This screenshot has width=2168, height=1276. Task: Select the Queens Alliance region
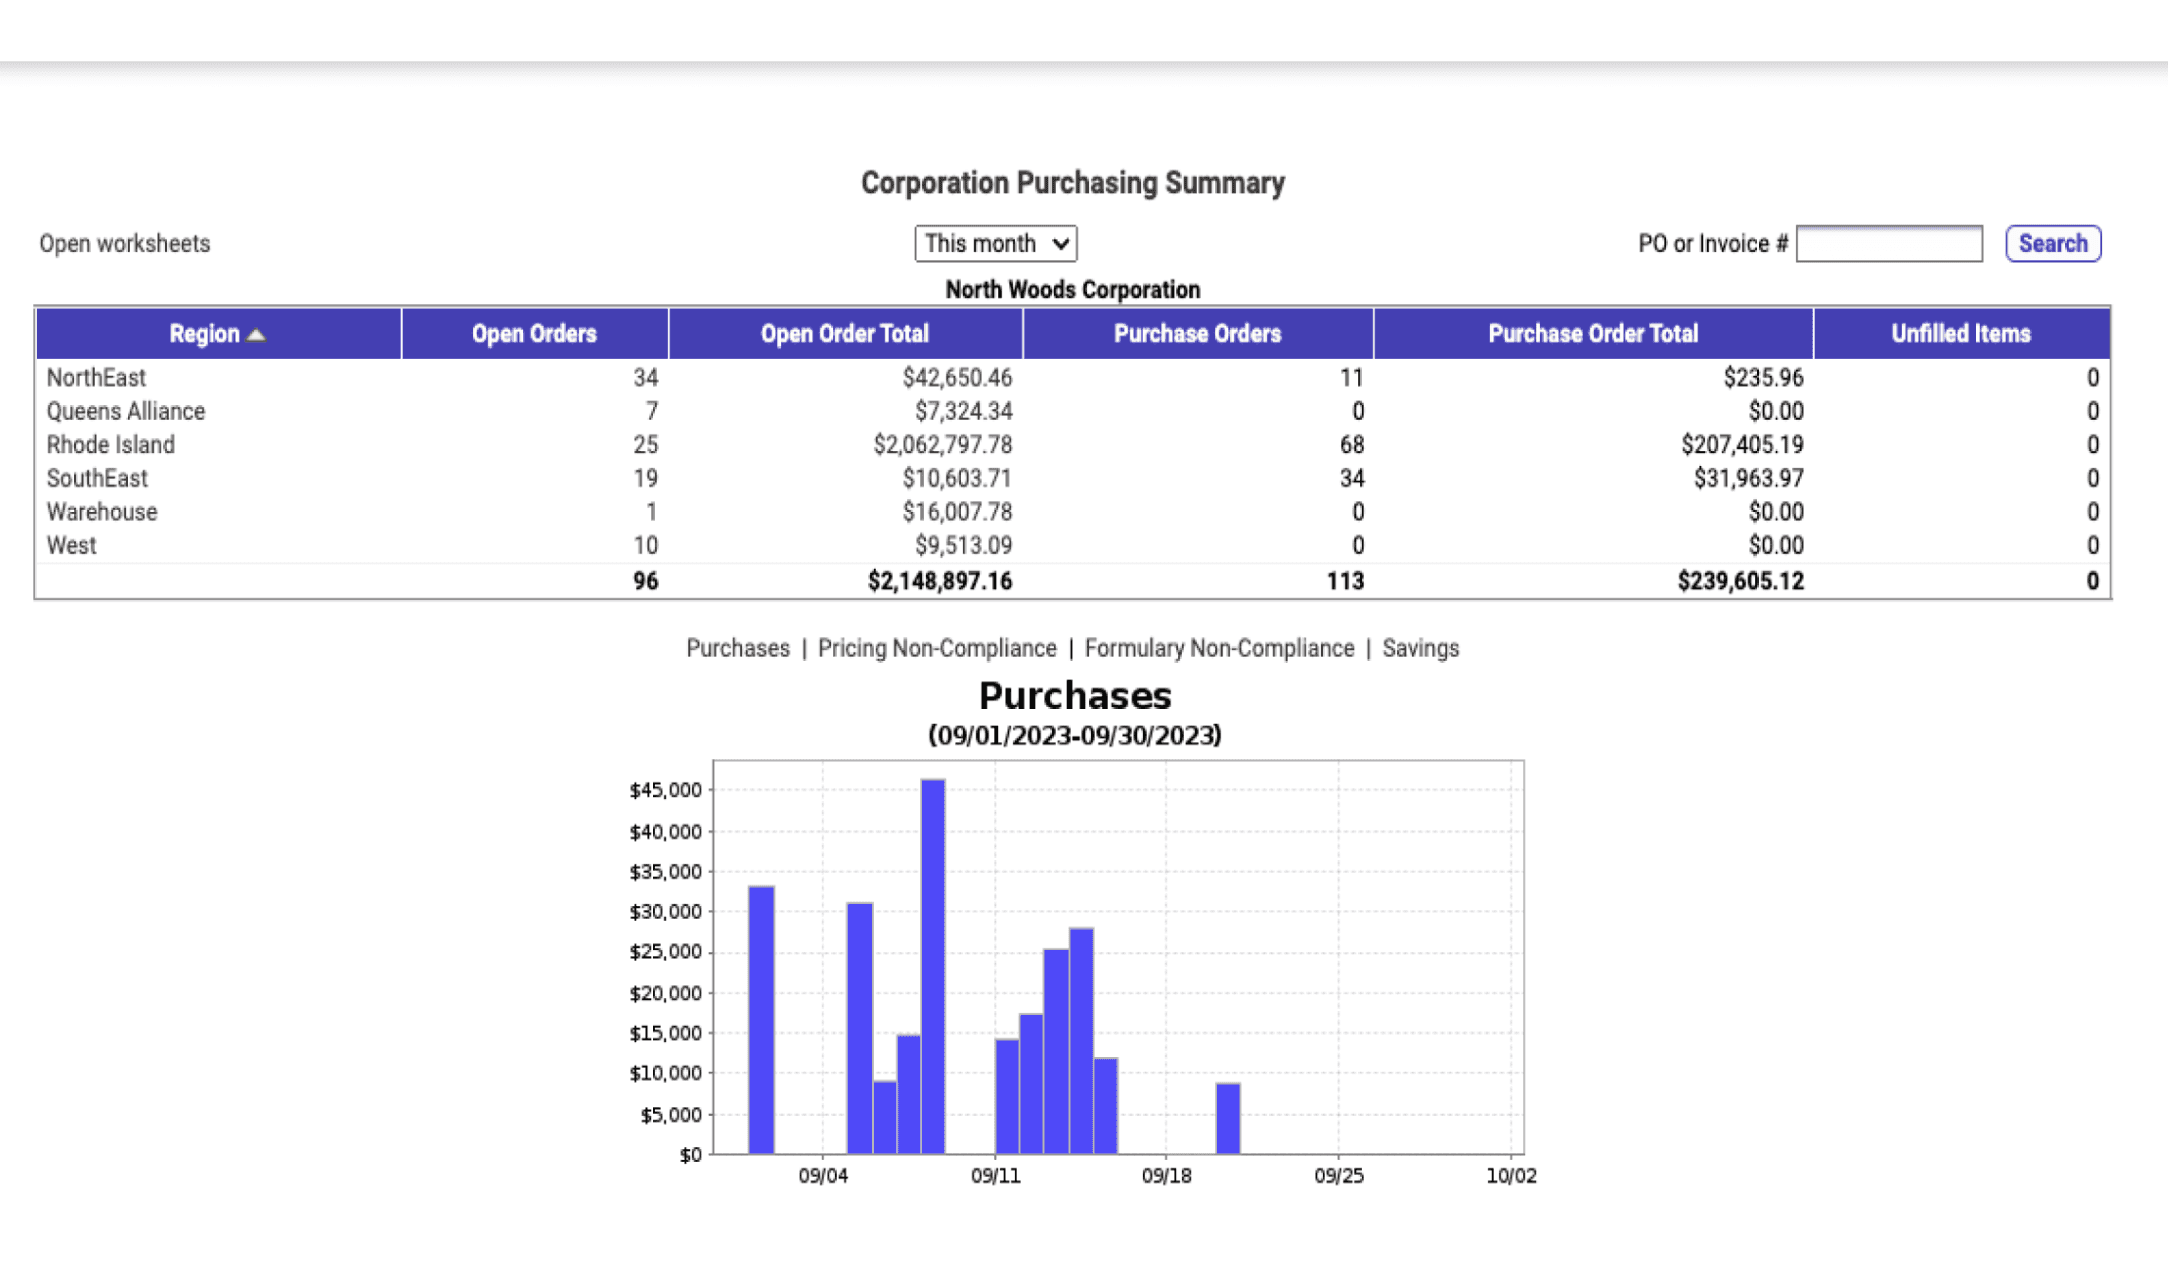click(x=125, y=411)
